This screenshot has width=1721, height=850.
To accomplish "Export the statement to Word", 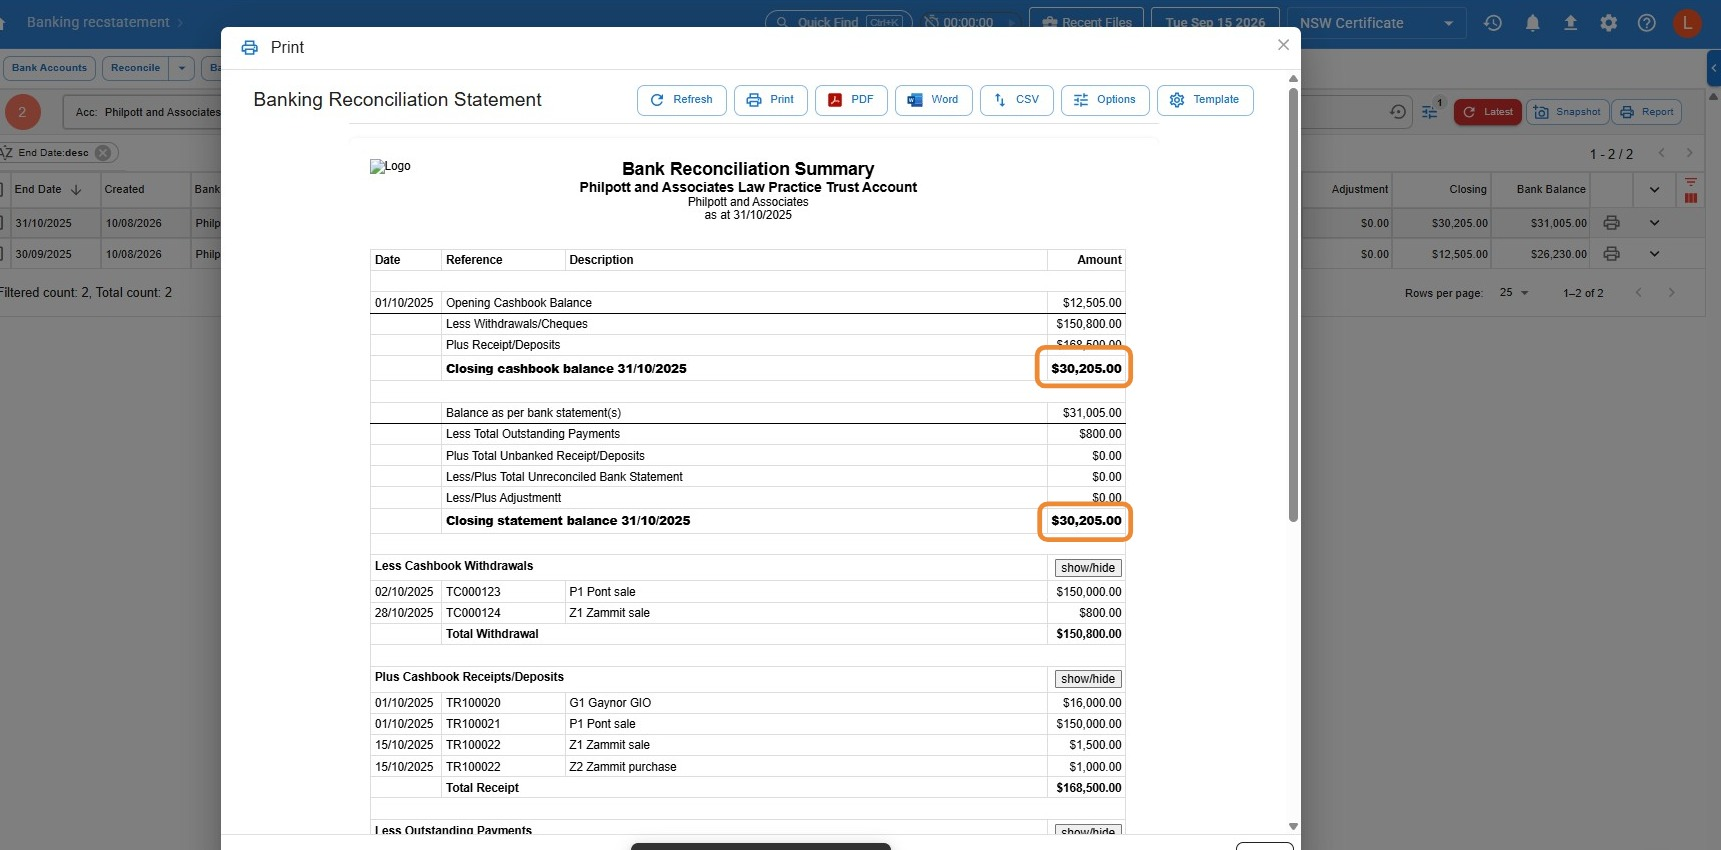I will click(x=934, y=100).
